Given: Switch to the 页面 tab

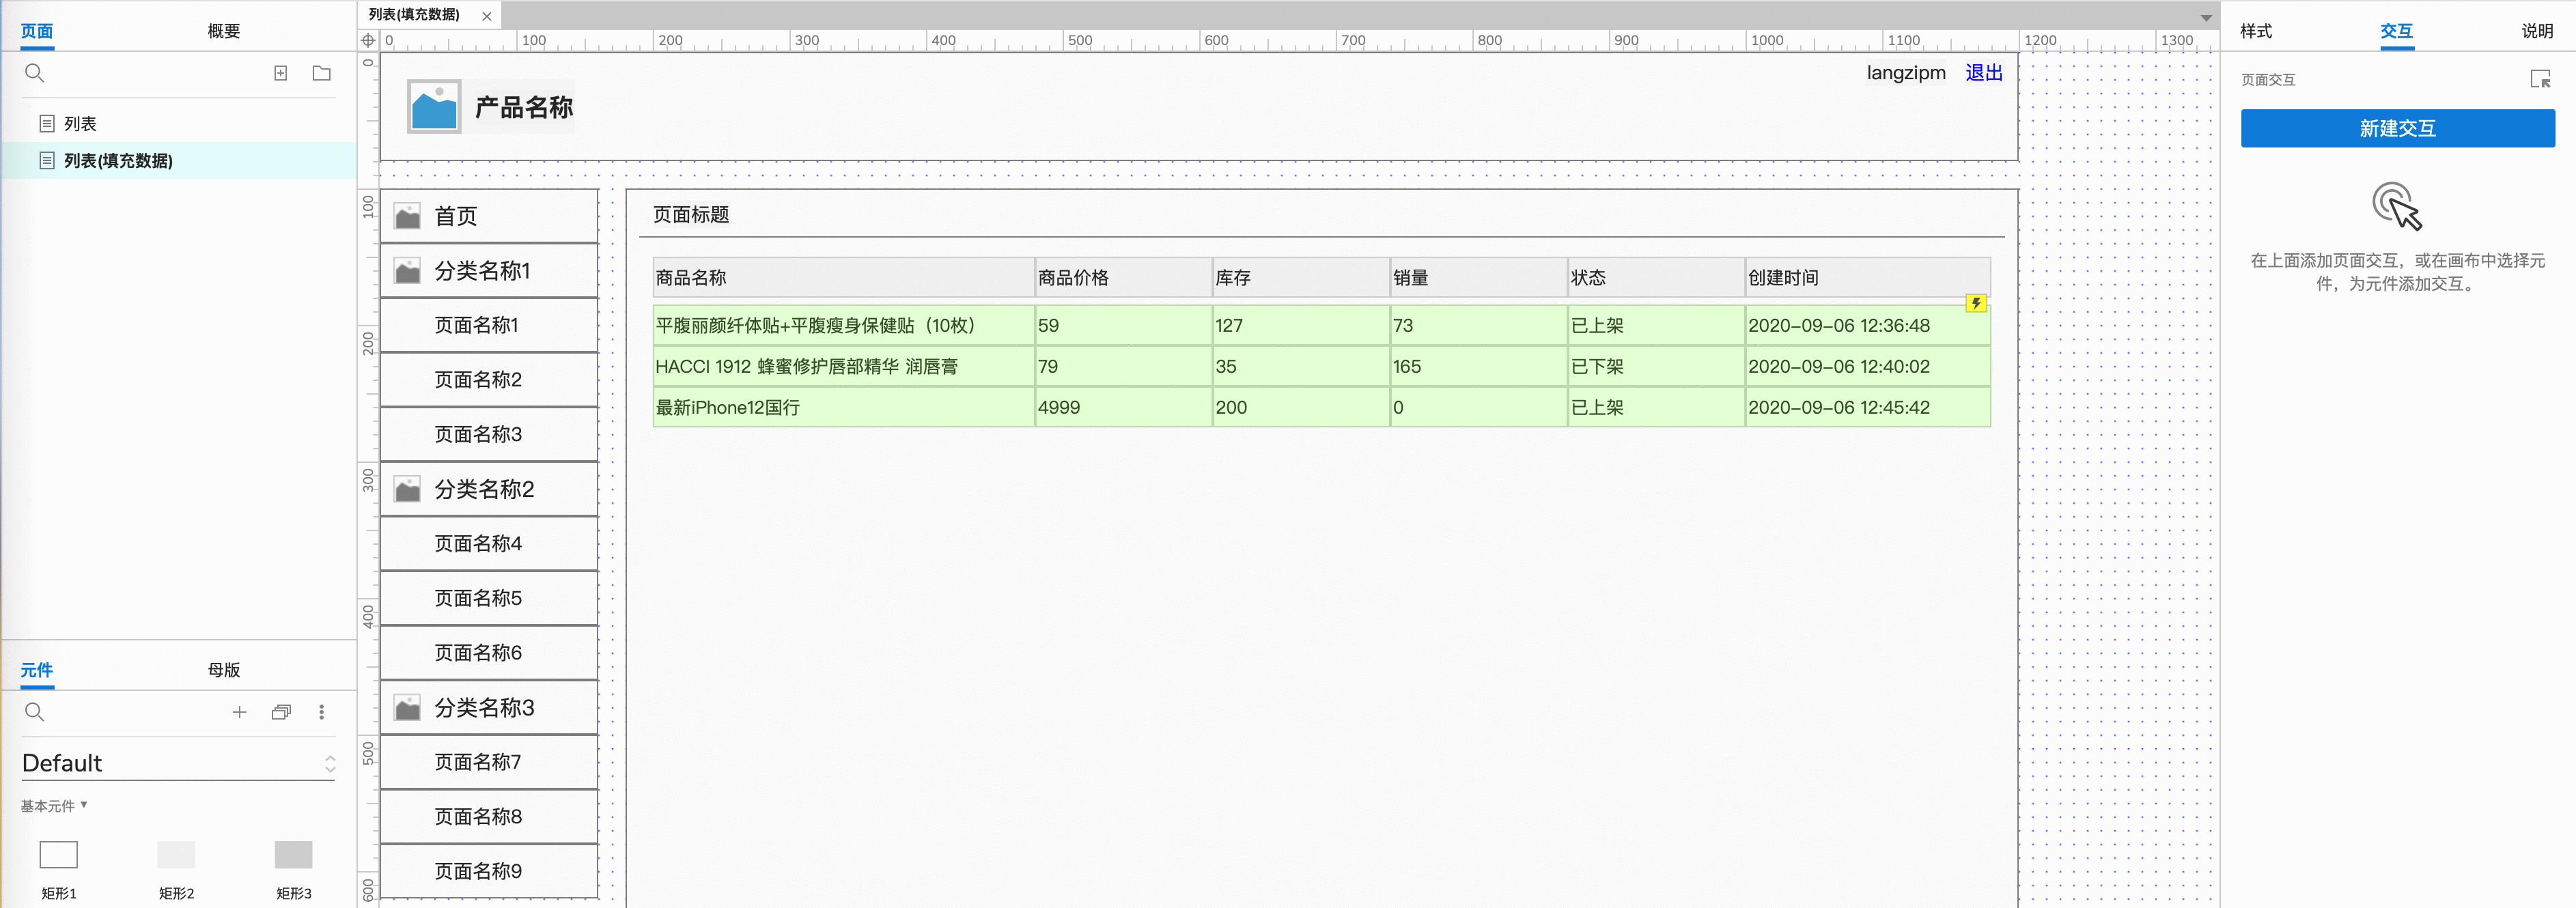Looking at the screenshot, I should 37,31.
